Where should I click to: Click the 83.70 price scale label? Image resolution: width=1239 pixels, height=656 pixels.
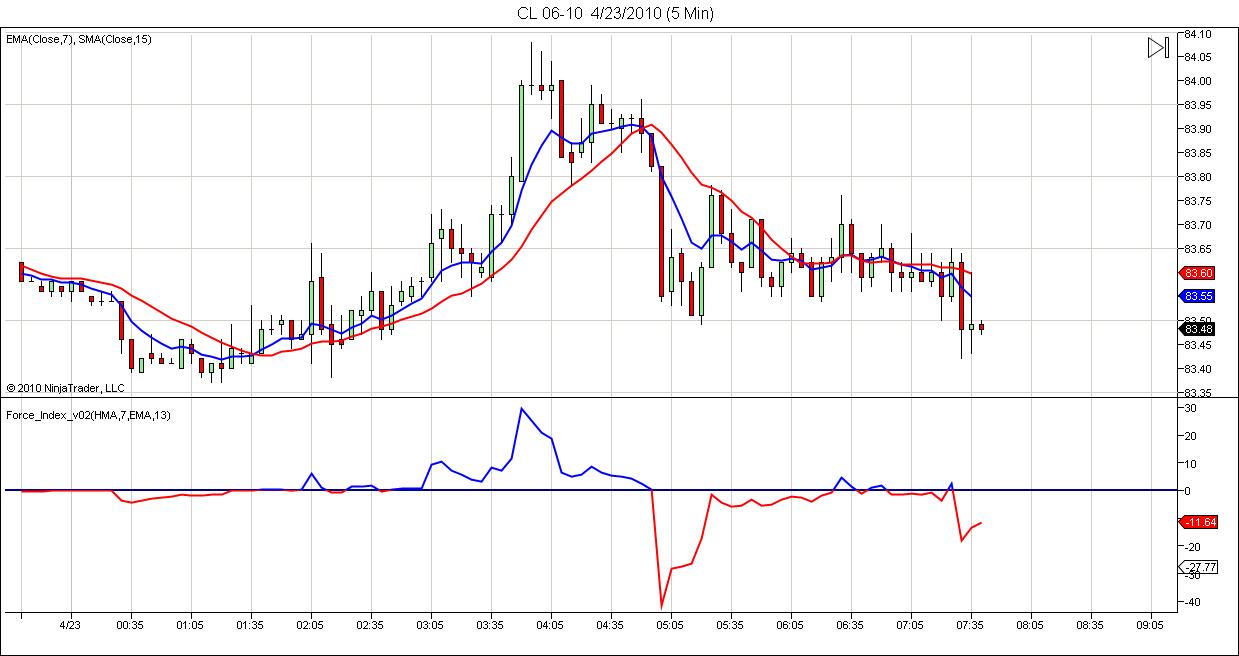1198,225
